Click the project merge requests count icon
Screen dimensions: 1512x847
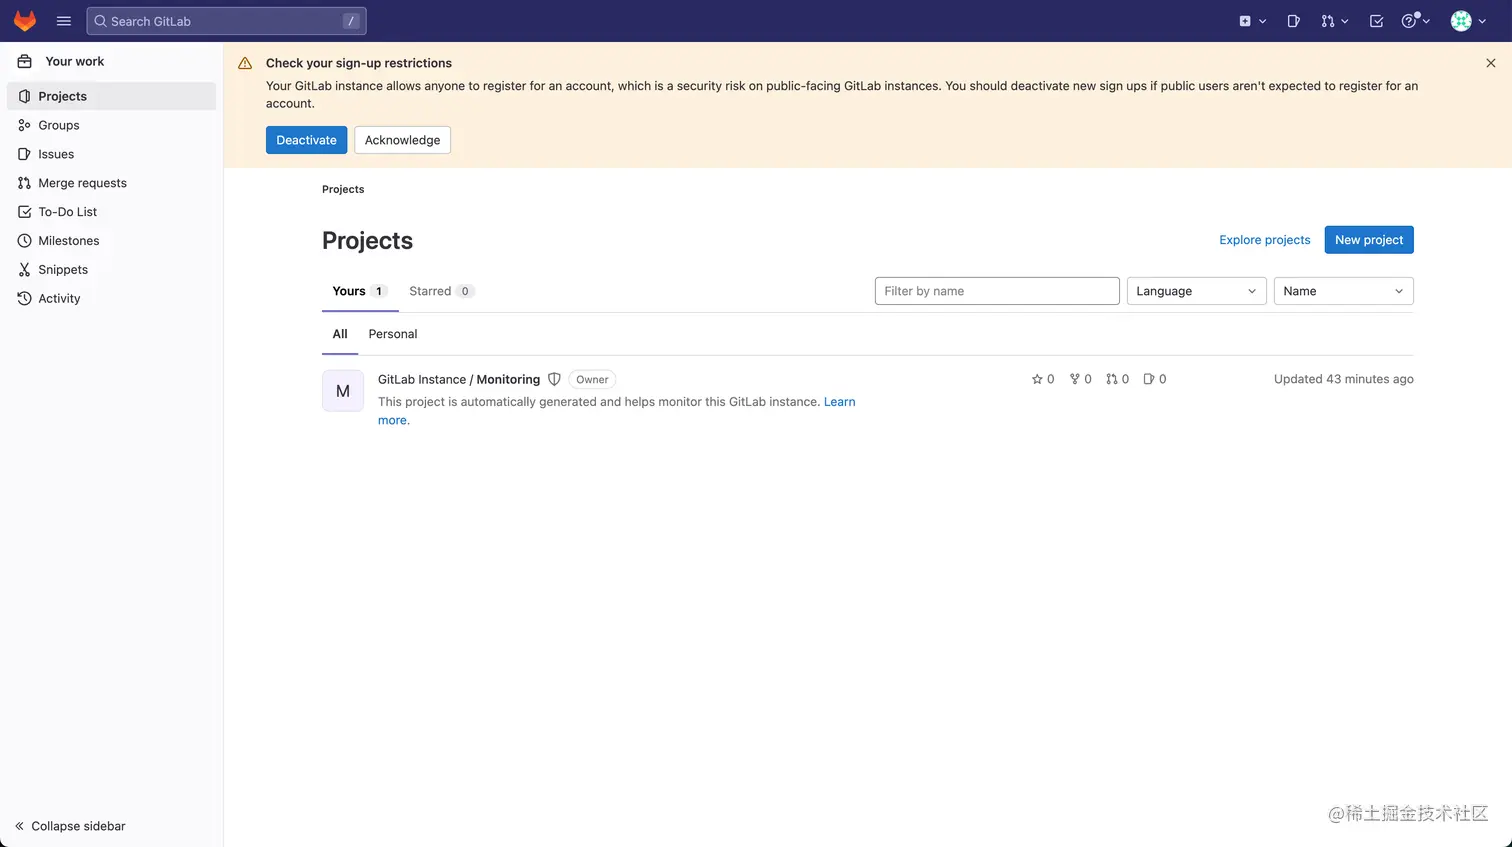coord(1112,379)
